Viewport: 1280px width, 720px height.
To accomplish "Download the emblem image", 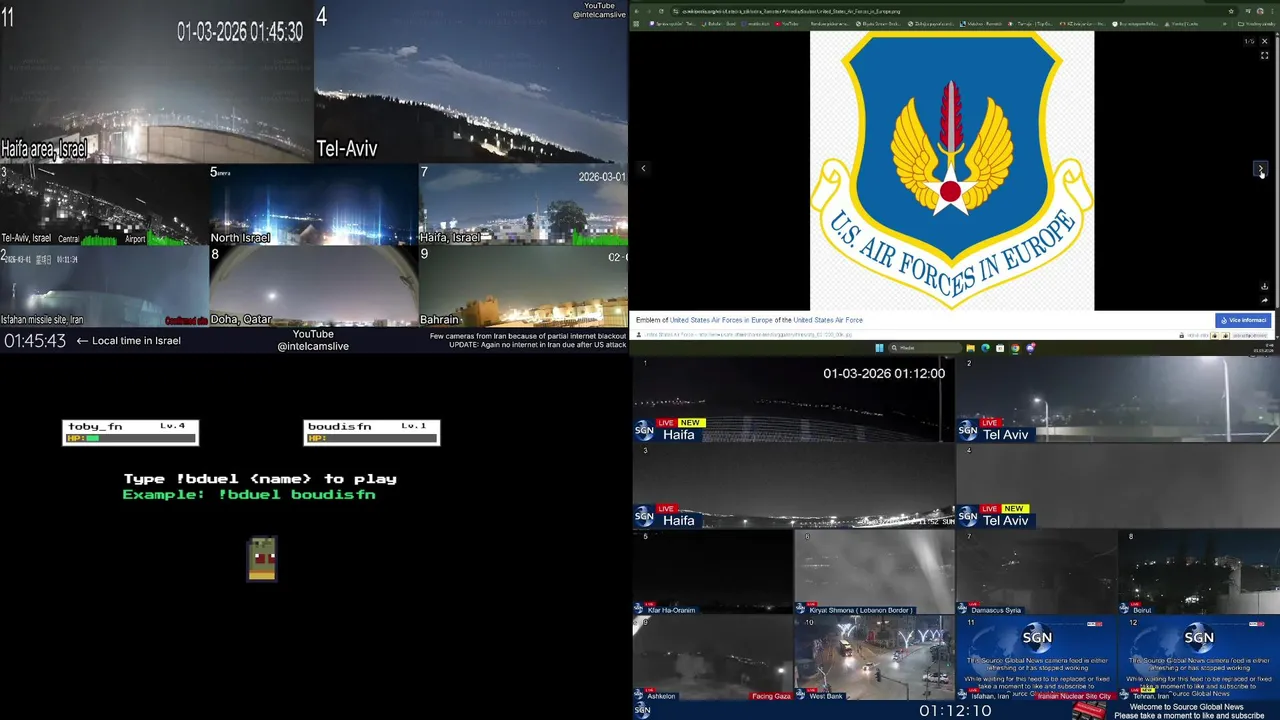I will point(1264,287).
